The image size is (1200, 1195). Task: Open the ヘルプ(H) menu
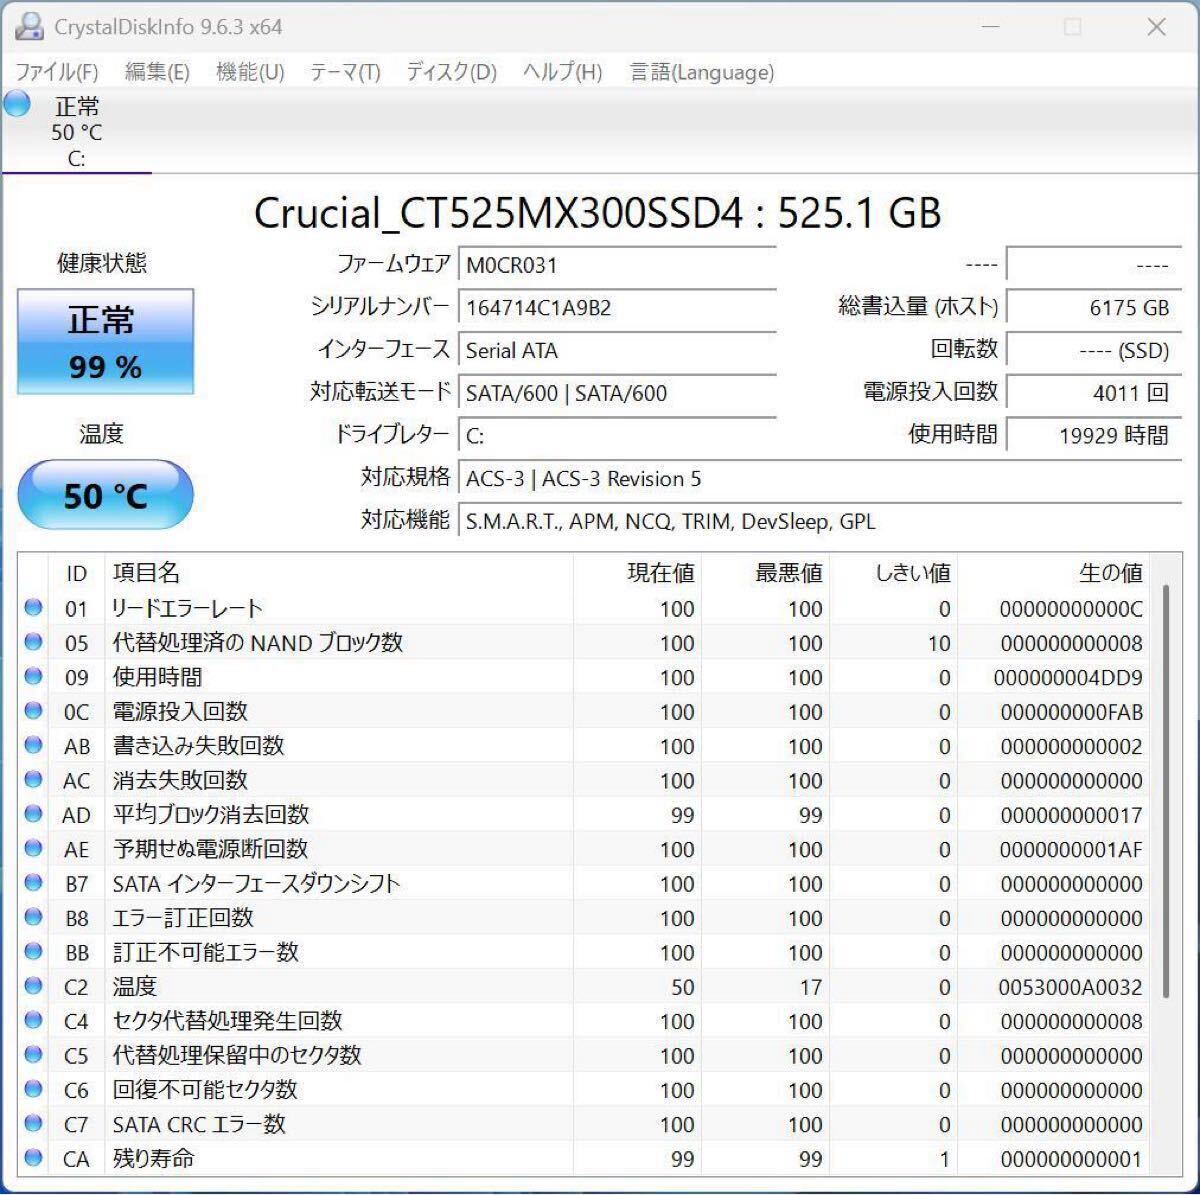[x=562, y=72]
